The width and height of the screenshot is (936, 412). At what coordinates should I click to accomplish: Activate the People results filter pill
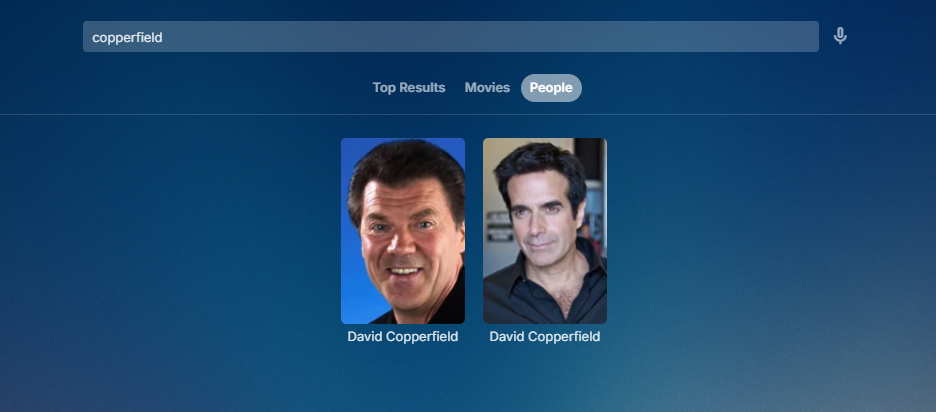click(x=551, y=88)
